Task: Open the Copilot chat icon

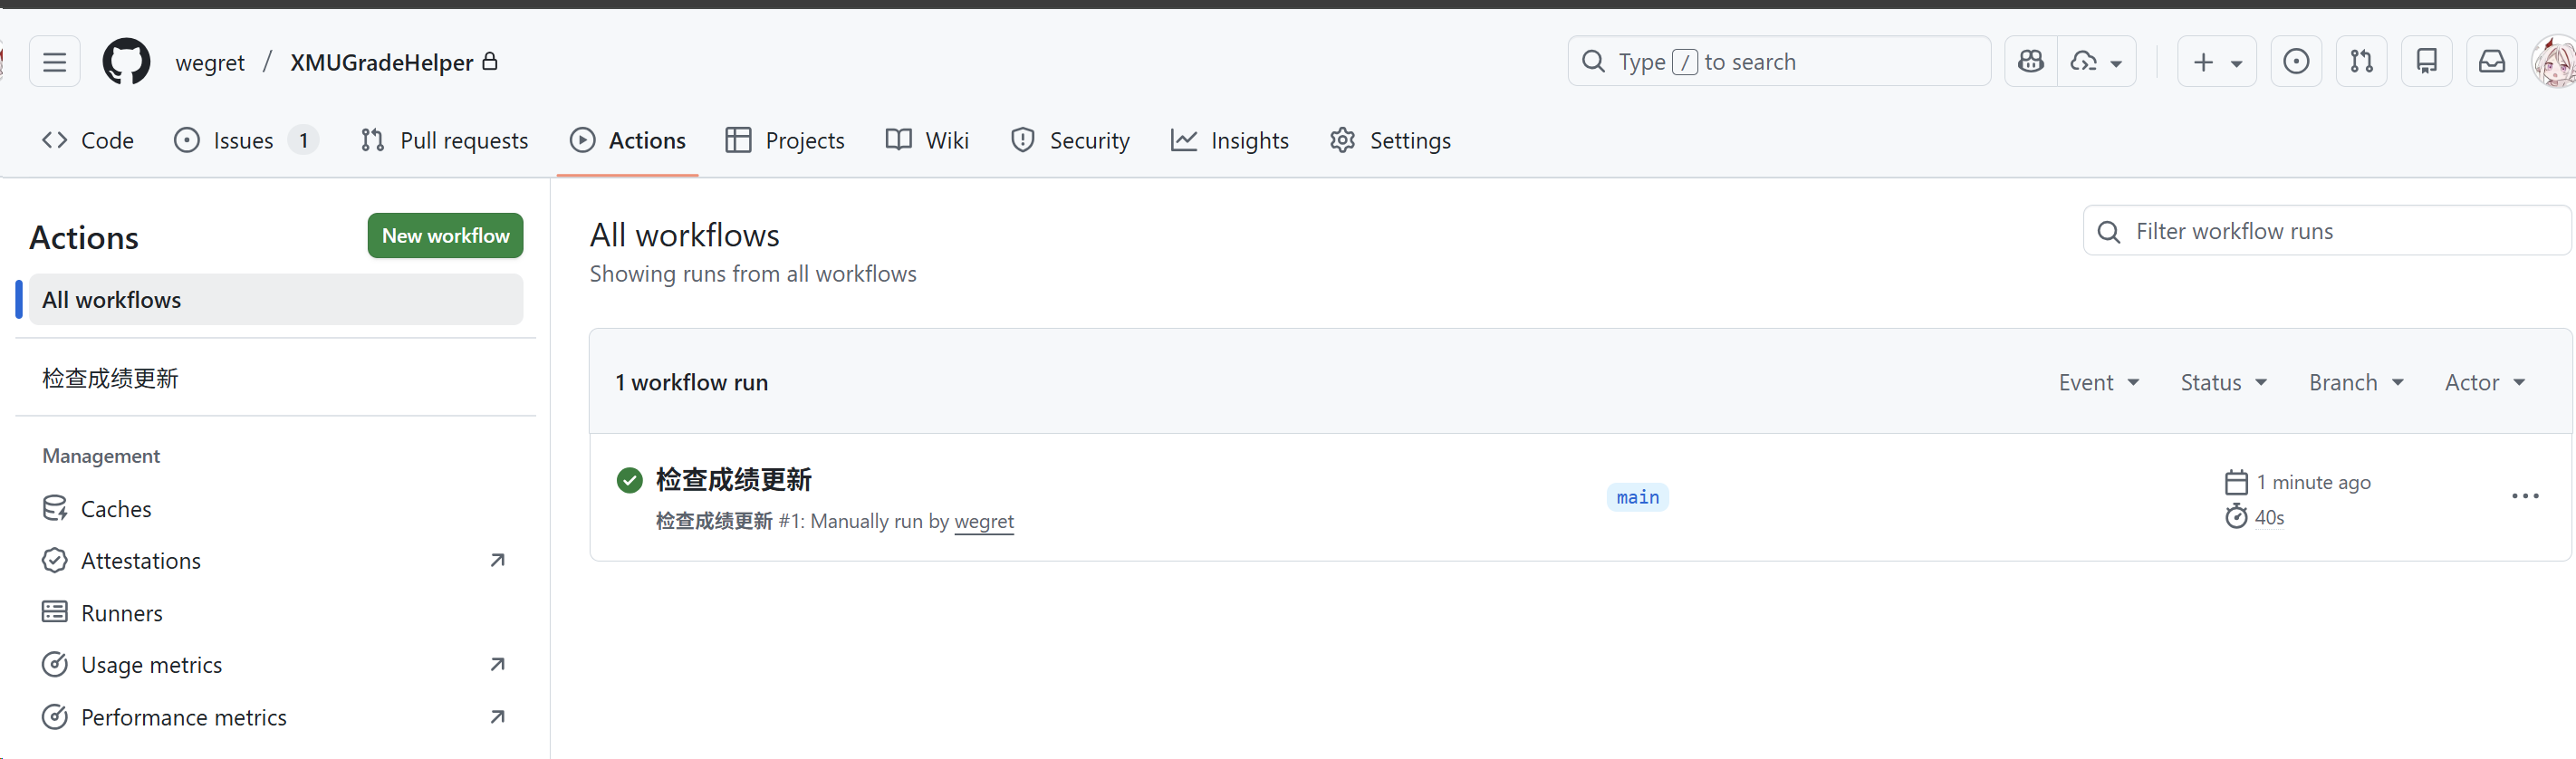Action: (x=2031, y=62)
